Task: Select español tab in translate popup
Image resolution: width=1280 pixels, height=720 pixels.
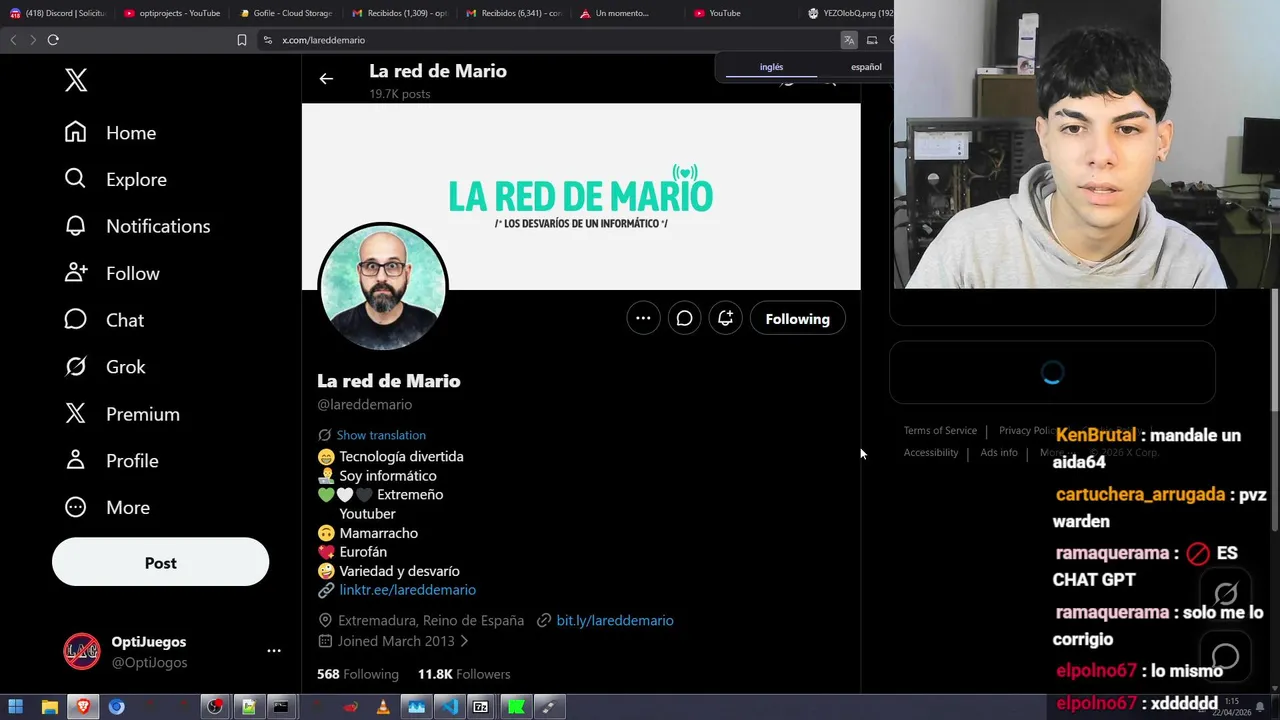Action: pyautogui.click(x=866, y=67)
